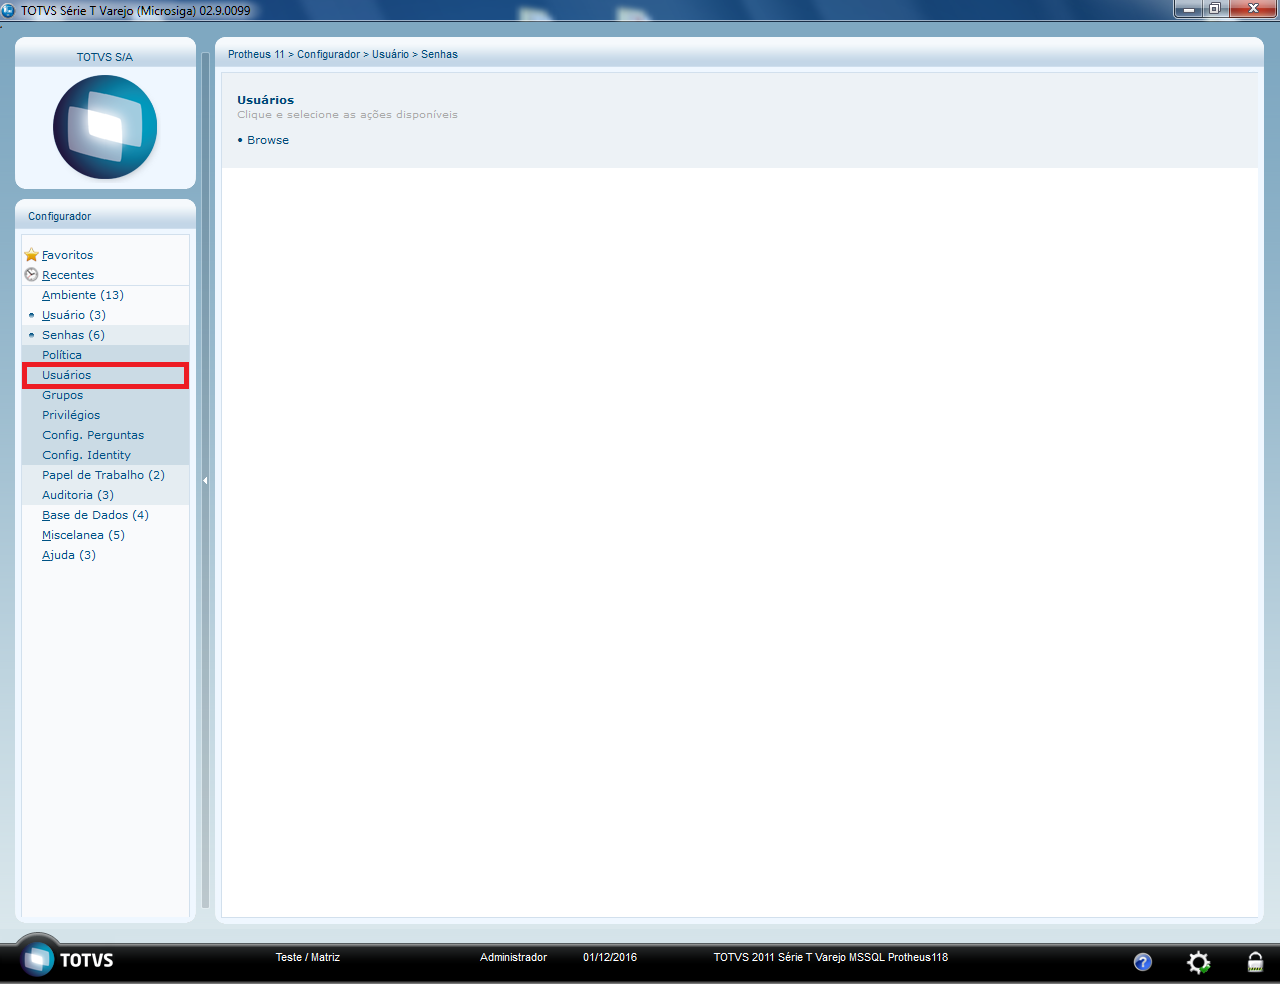
Task: Open the Favoritos link
Action: [x=67, y=255]
